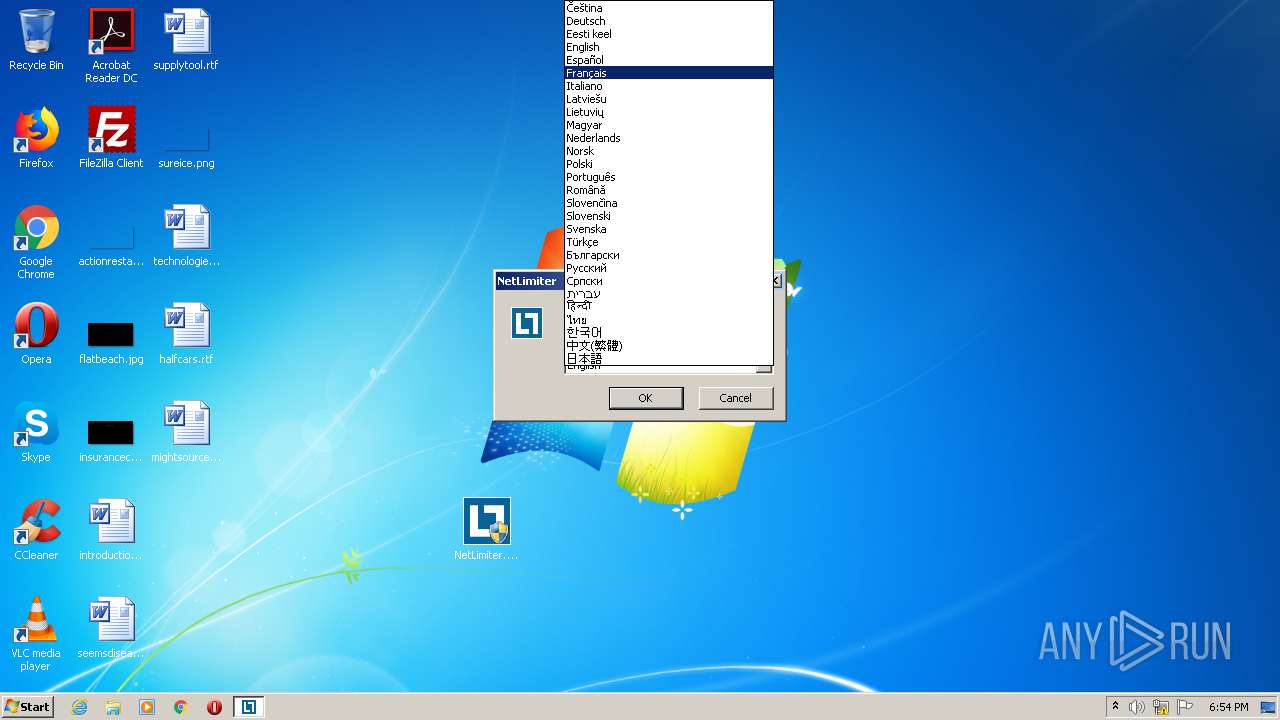Open the Recycle Bin desktop icon
Screen dimensions: 1280x720
(x=36, y=40)
